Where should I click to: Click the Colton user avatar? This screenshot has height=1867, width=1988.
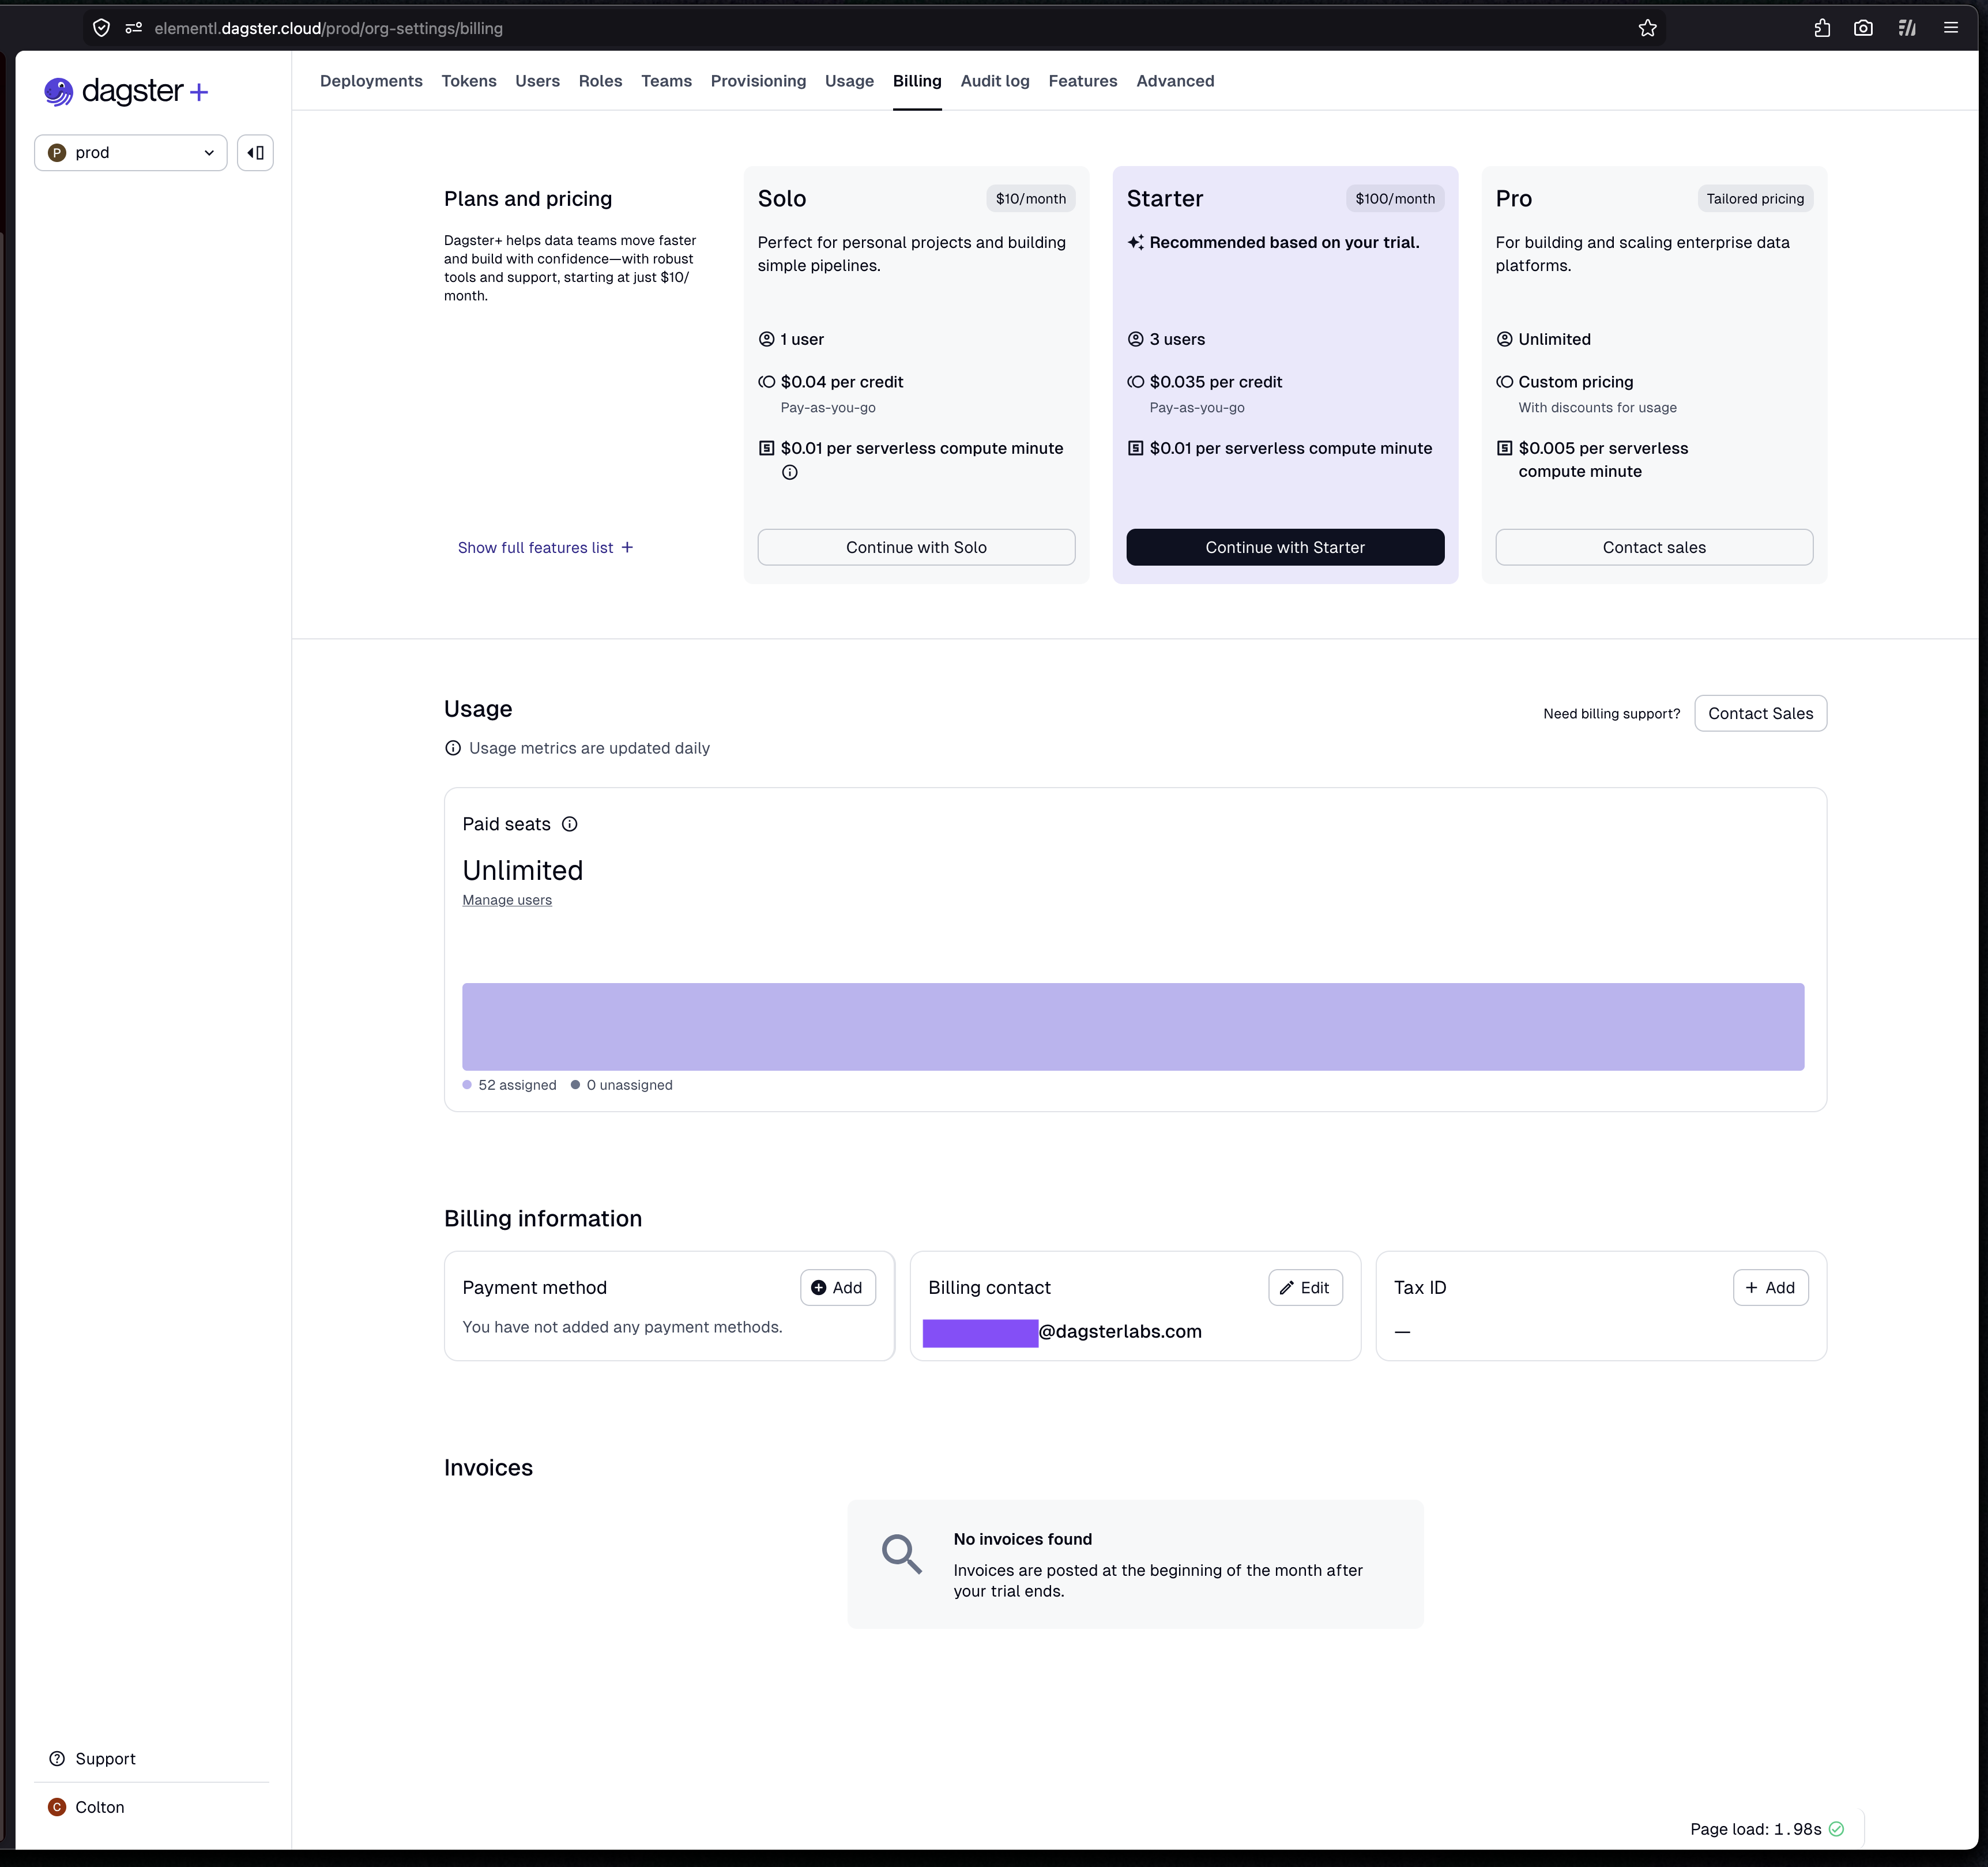[x=57, y=1807]
